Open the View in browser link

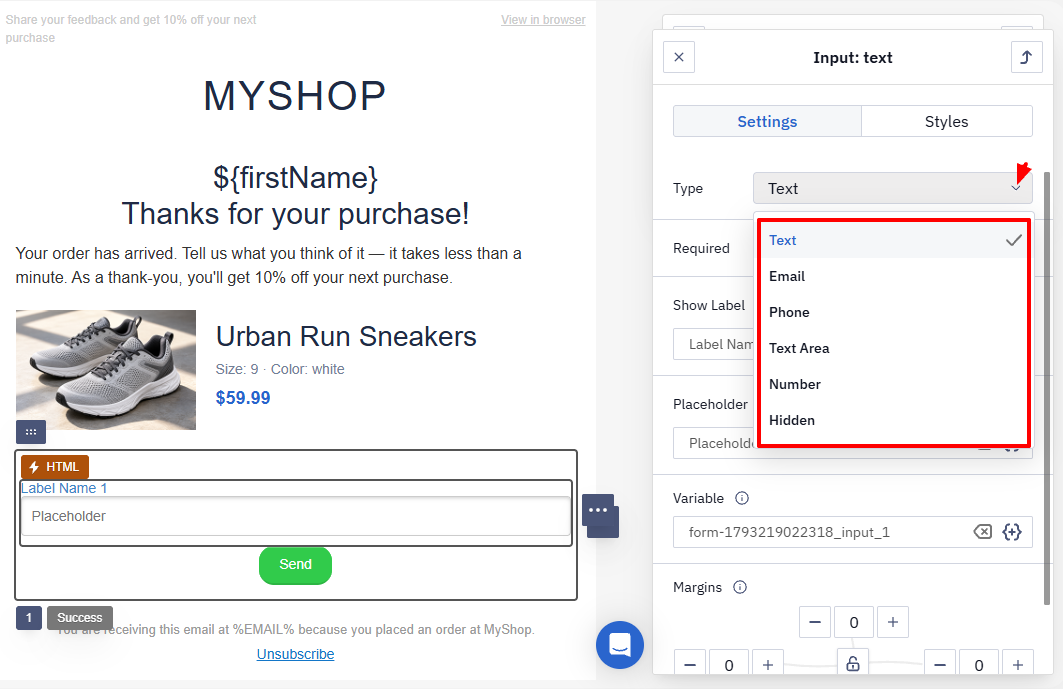[x=543, y=20]
